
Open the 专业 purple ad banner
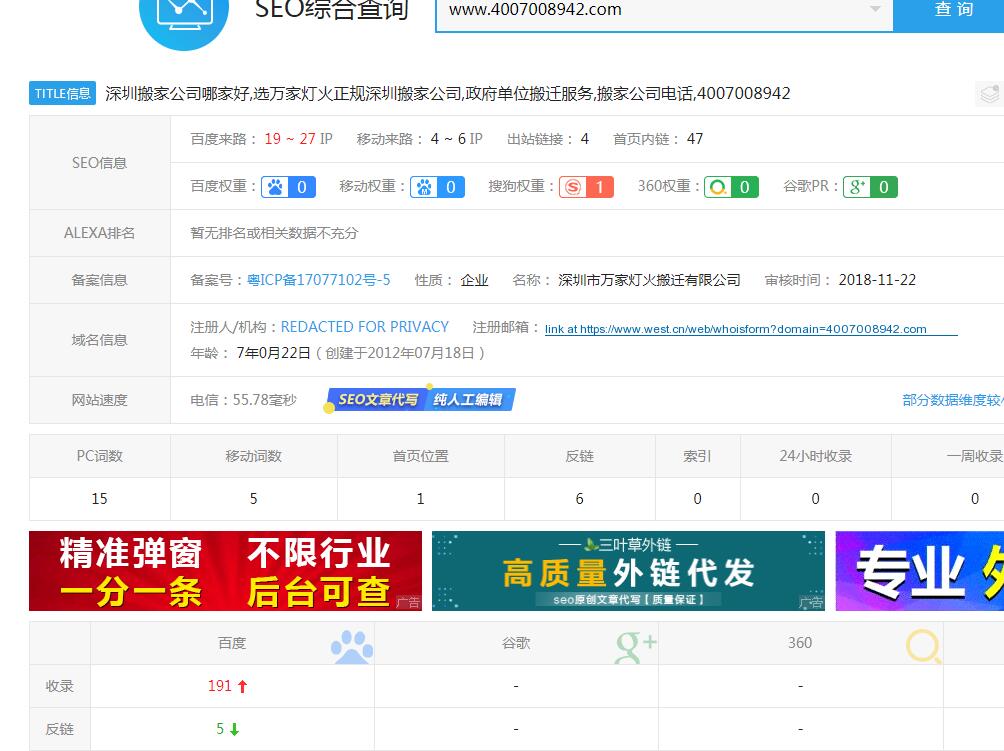(919, 570)
